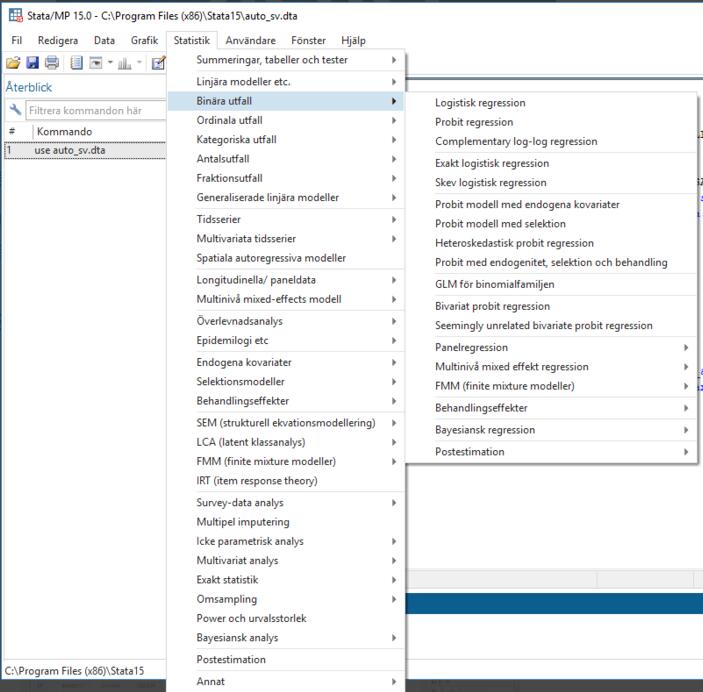Open Epidemilogi etc submenu
The width and height of the screenshot is (703, 692).
pos(286,340)
